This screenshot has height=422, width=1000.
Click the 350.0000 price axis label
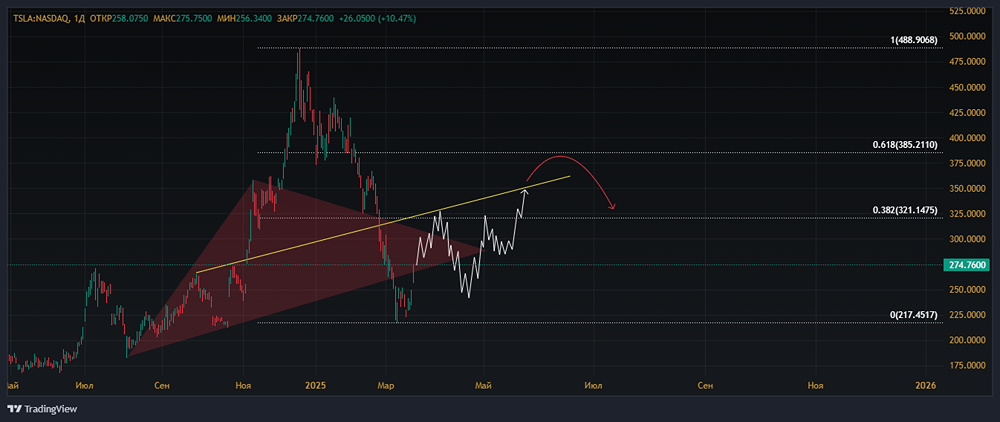[967, 189]
